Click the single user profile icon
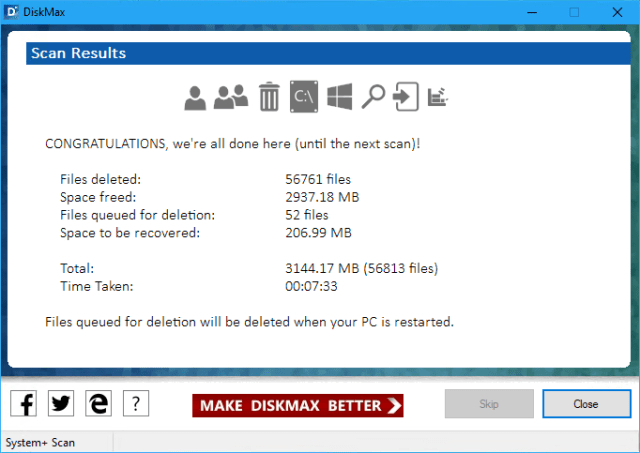This screenshot has width=640, height=453. click(195, 97)
